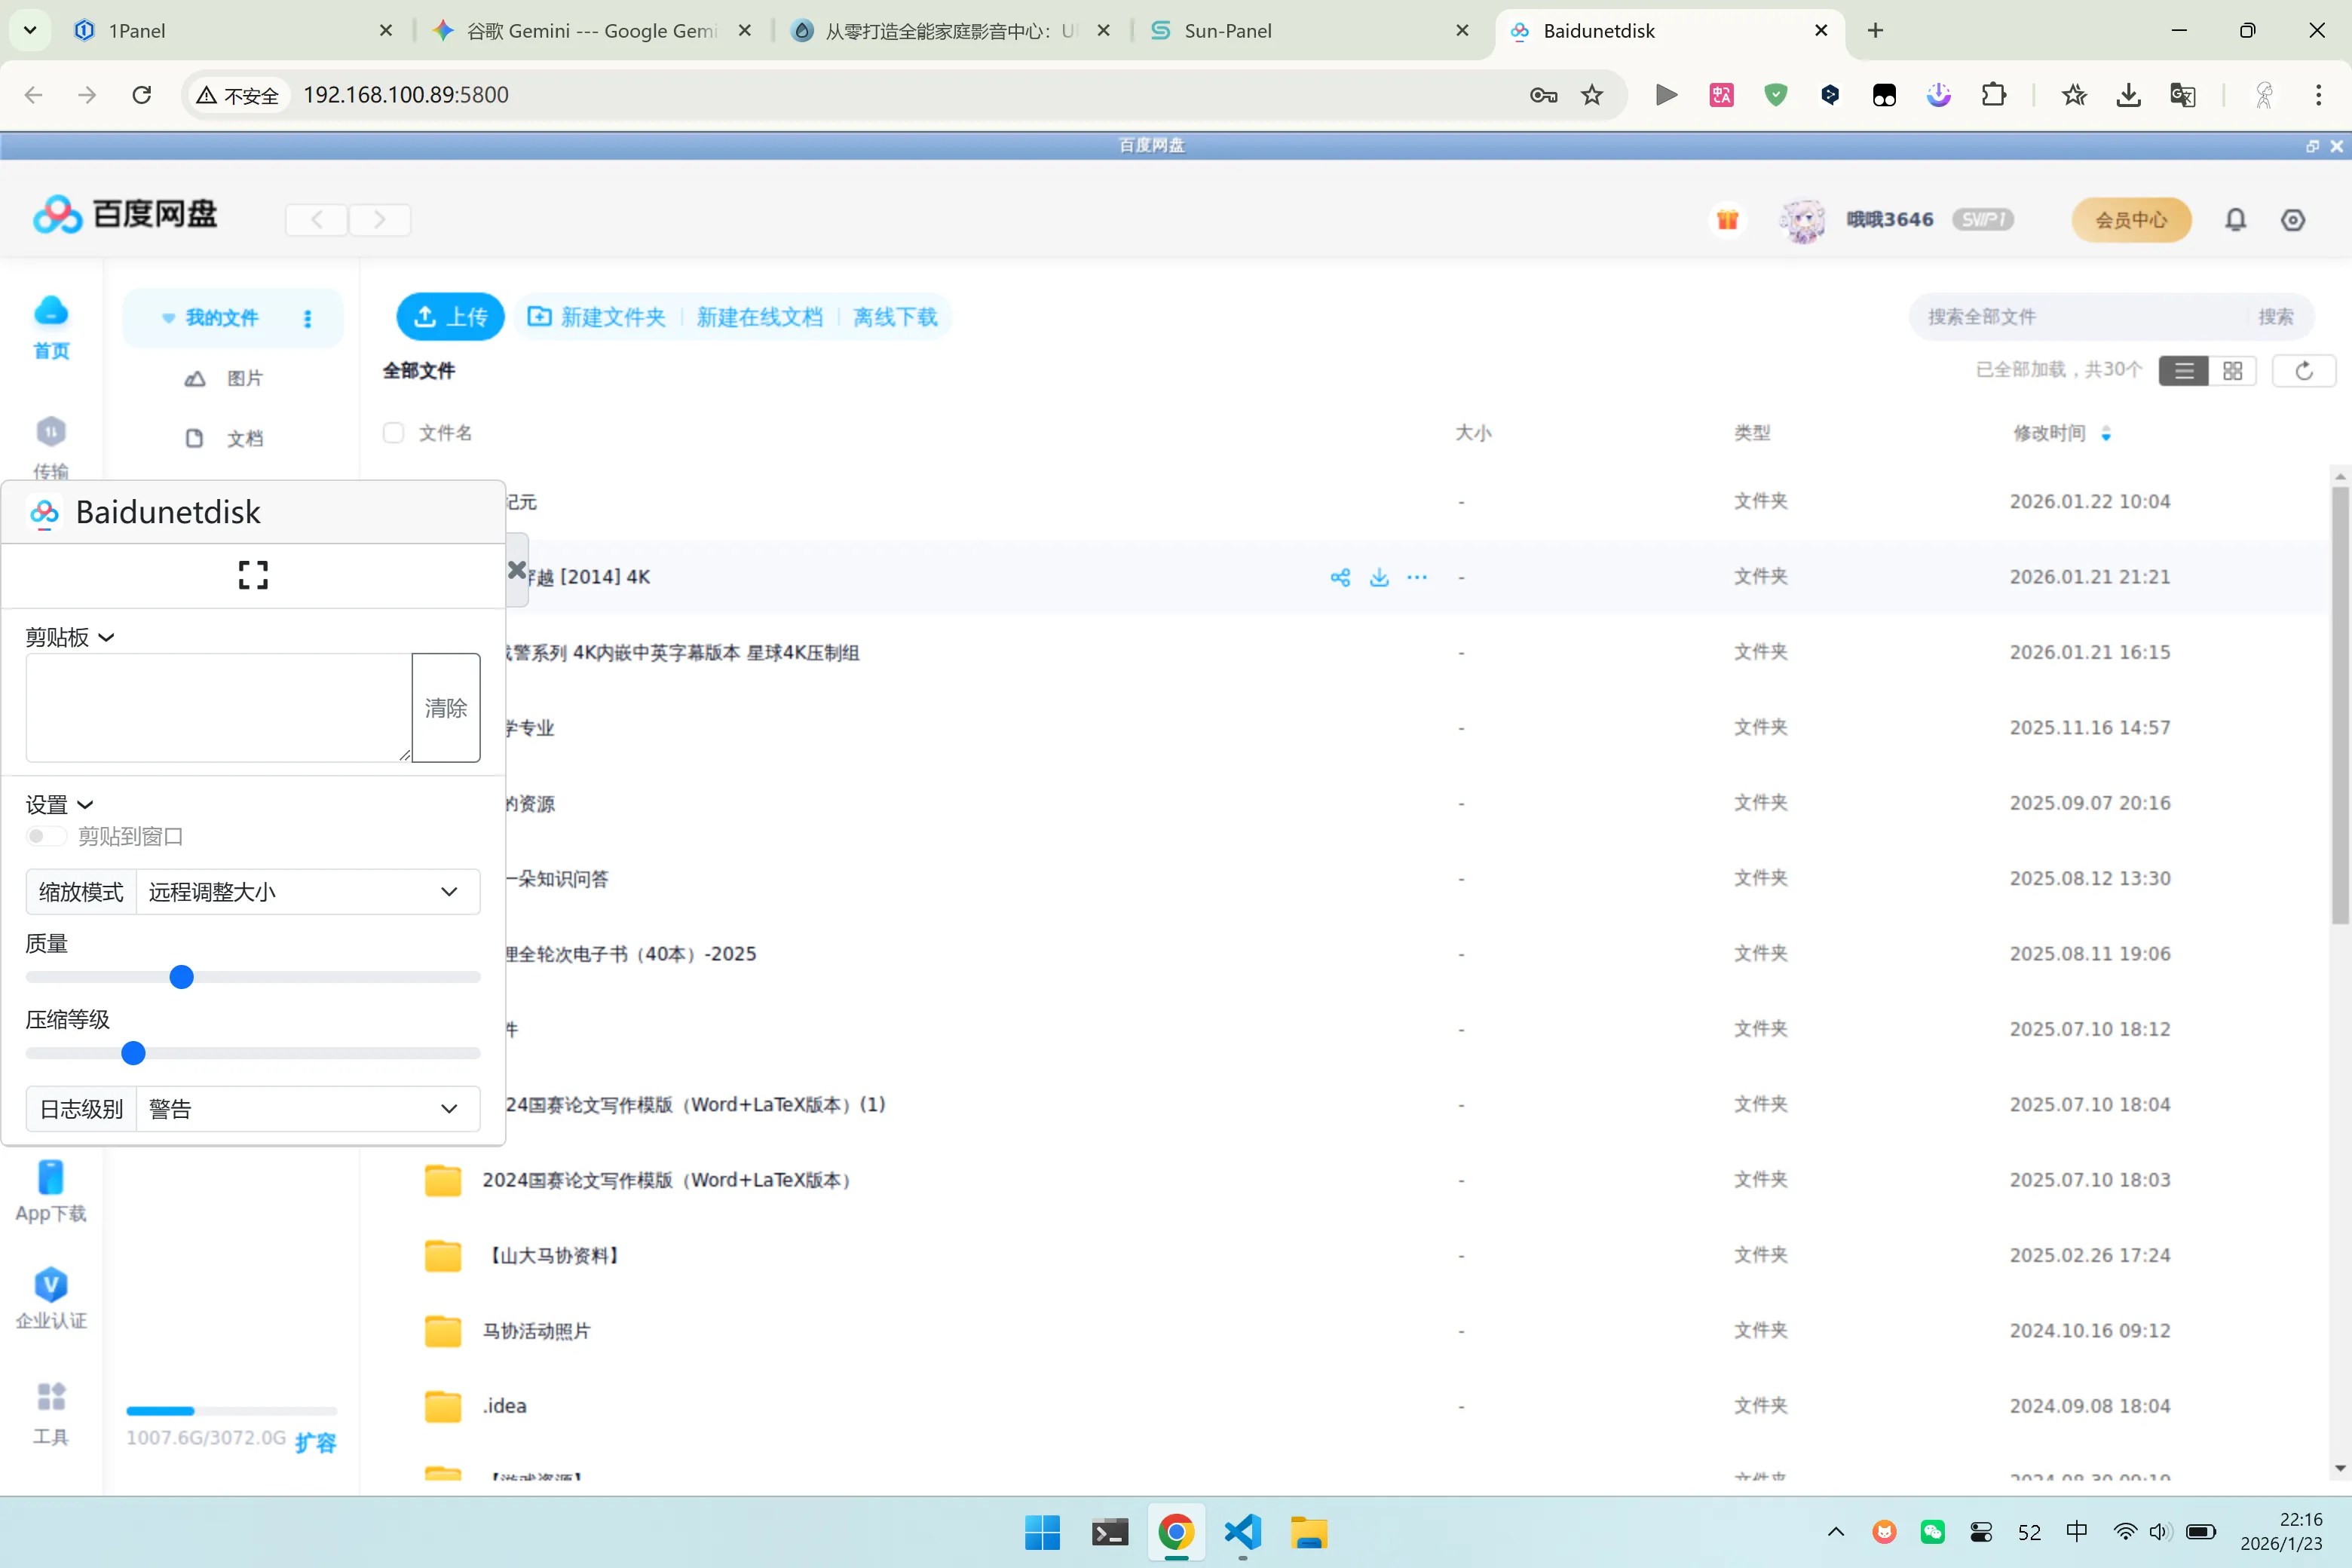Open the 日志级别 dropdown
Viewport: 2352px width, 1568px height.
pos(307,1108)
